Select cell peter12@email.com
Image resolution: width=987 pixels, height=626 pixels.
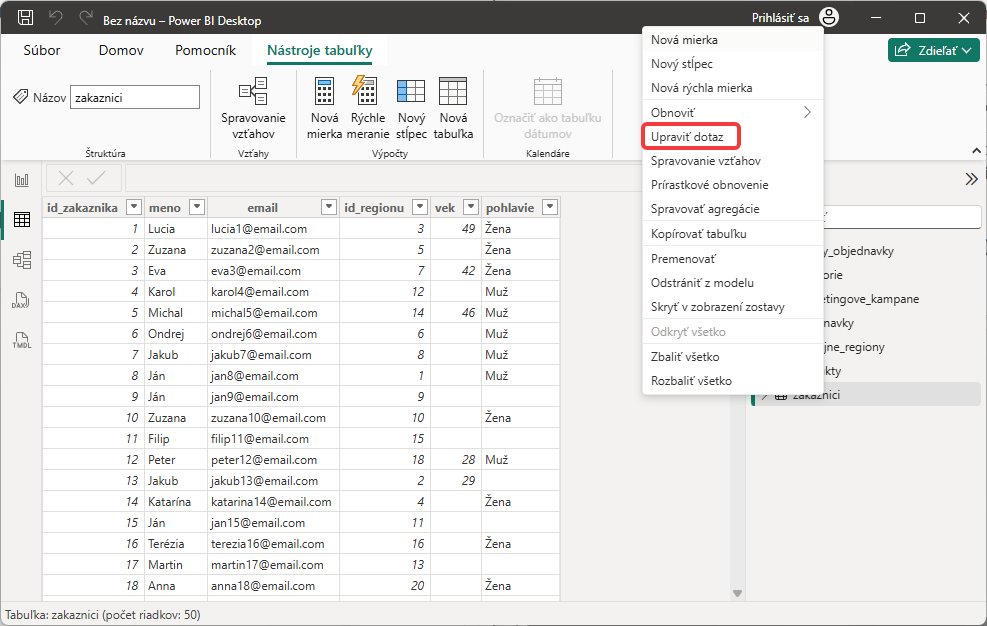click(x=273, y=460)
